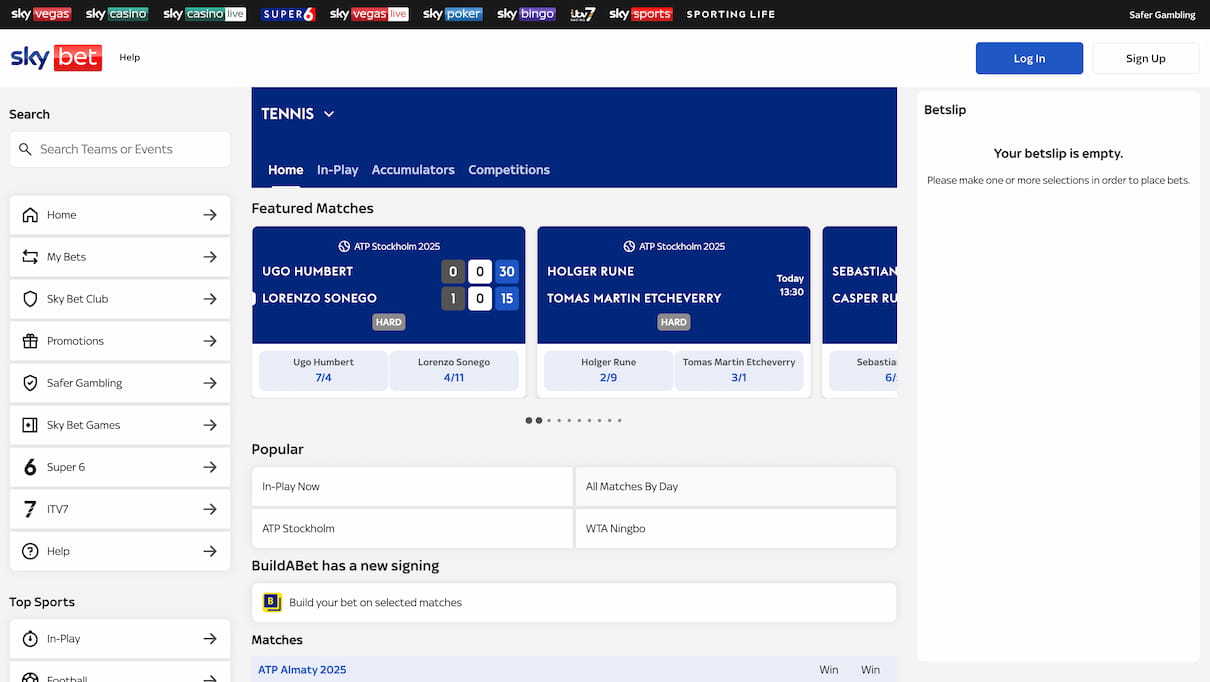The width and height of the screenshot is (1210, 682).
Task: Click the Home house icon
Action: pyautogui.click(x=31, y=214)
